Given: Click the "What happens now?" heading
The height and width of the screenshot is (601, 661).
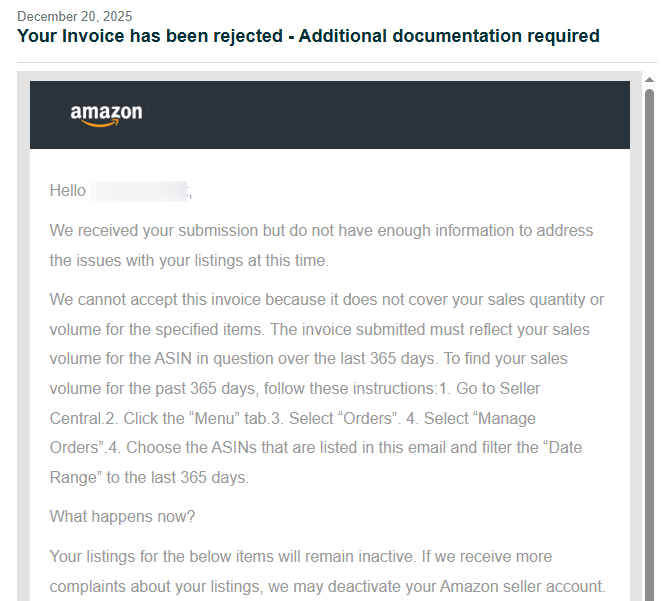Looking at the screenshot, I should pyautogui.click(x=123, y=517).
